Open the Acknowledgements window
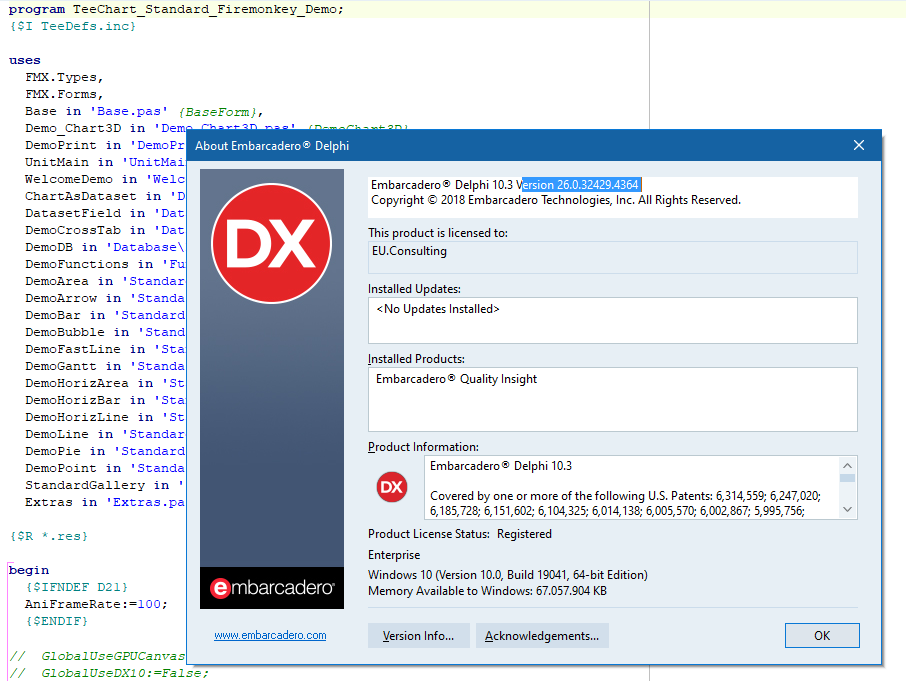Viewport: 906px width, 681px height. click(542, 635)
